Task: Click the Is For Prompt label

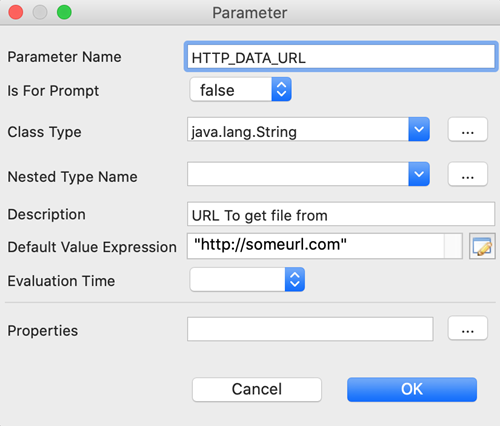Action: pos(53,91)
